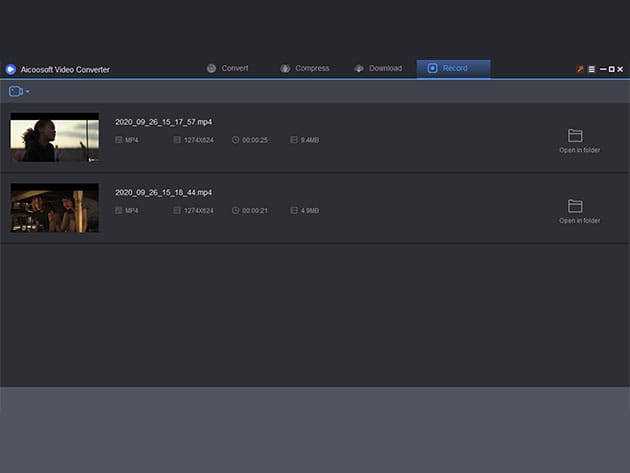
Task: Select the second recording's video thumbnail
Action: 54,208
